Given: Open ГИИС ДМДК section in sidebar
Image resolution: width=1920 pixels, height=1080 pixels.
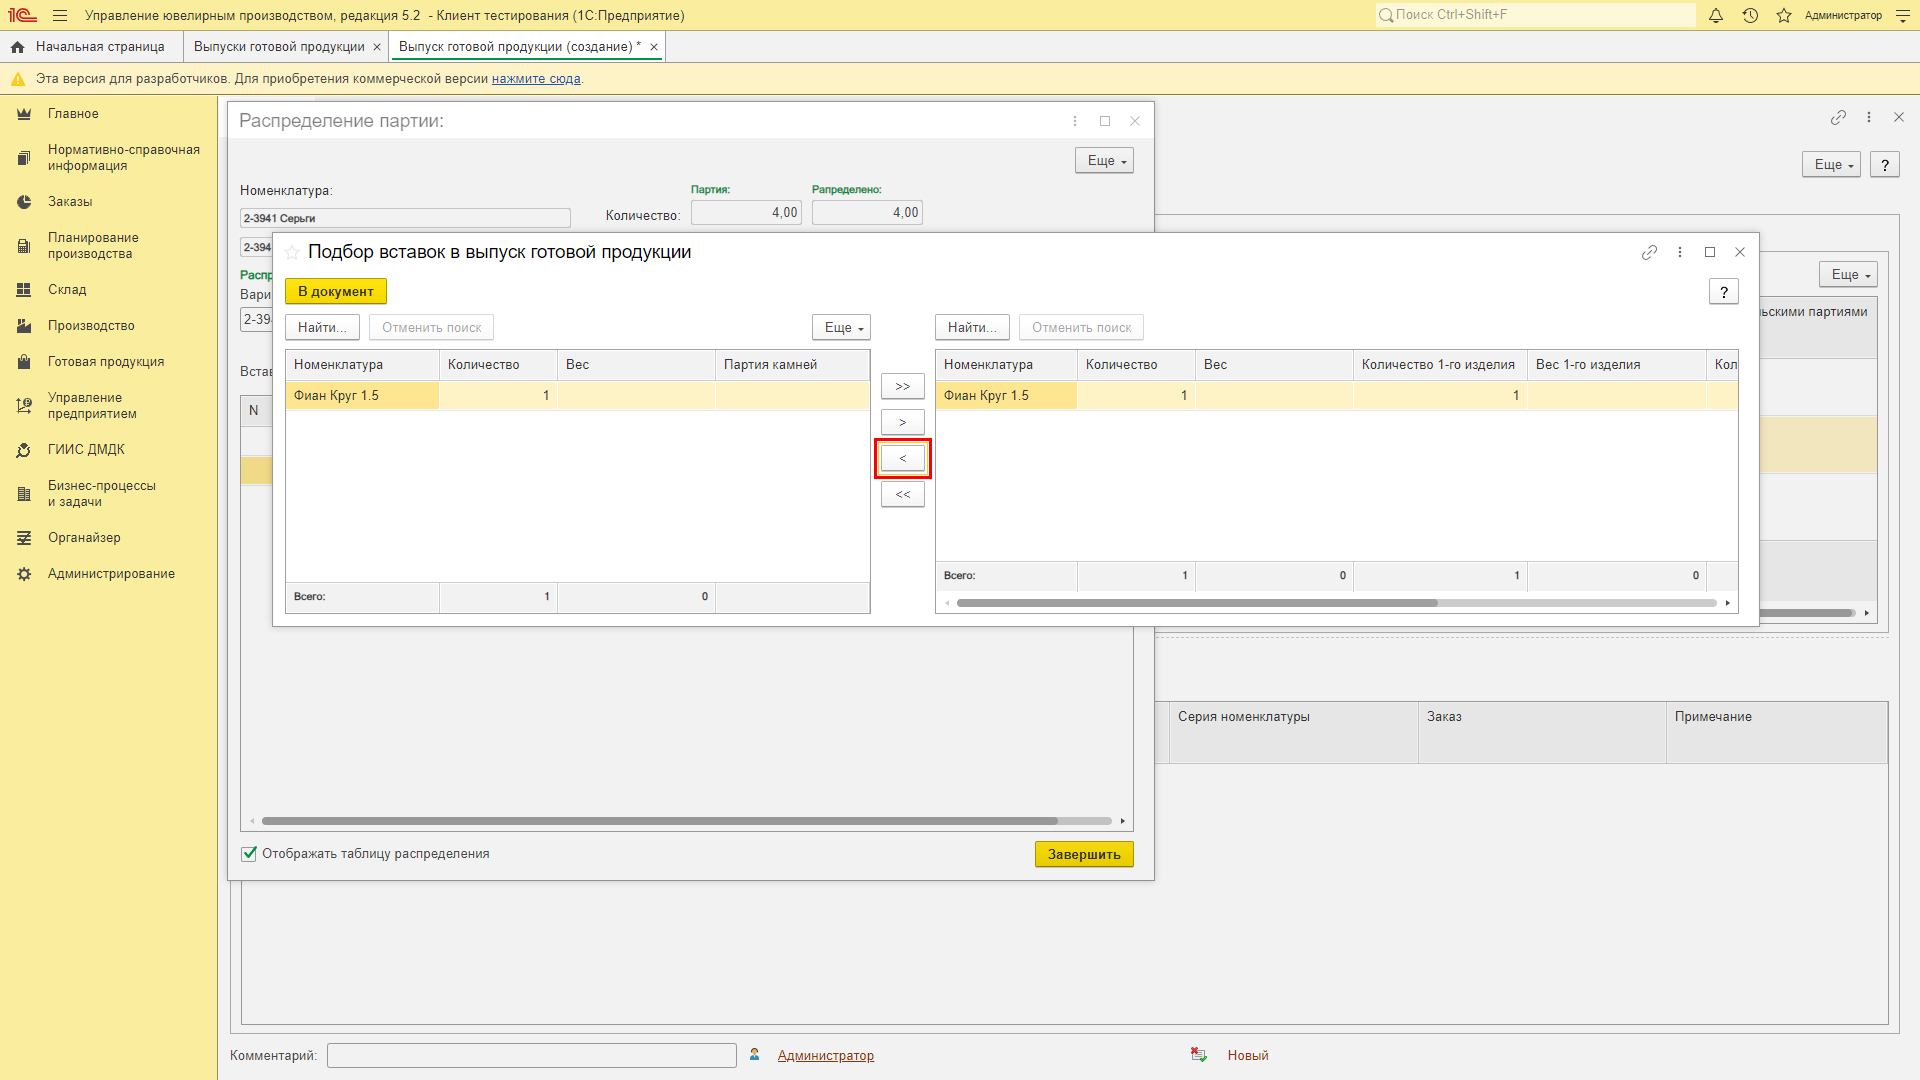Looking at the screenshot, I should (x=86, y=450).
